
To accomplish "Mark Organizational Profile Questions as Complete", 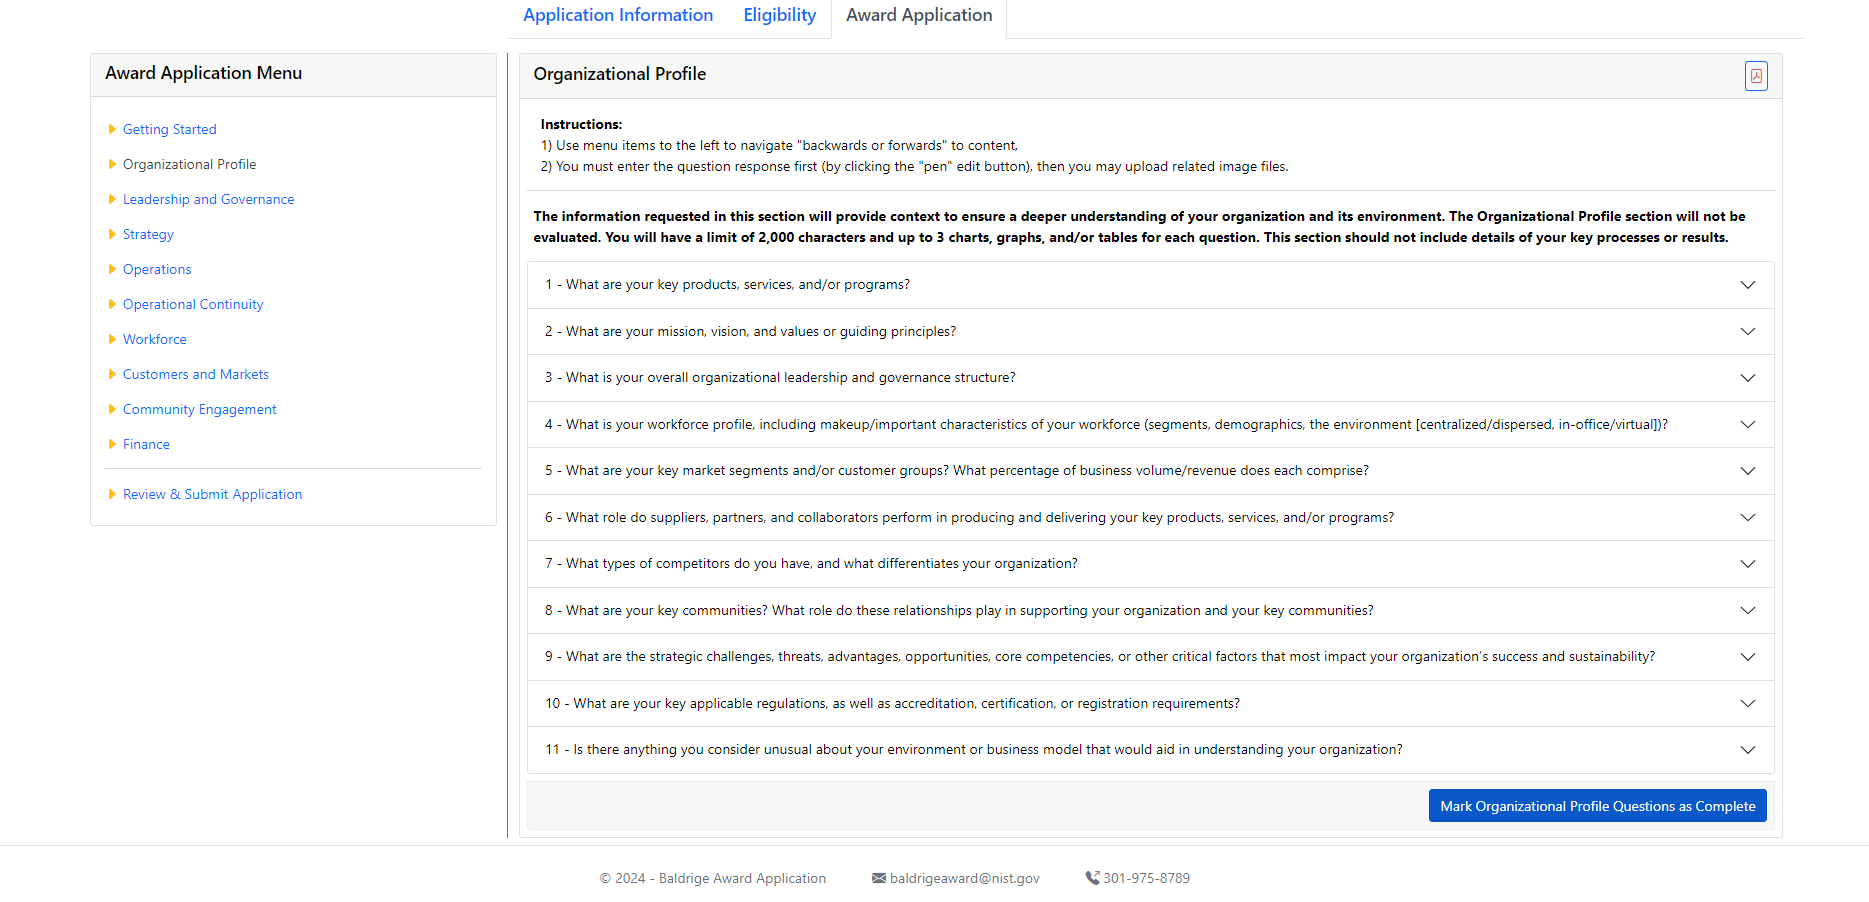I will 1597,806.
